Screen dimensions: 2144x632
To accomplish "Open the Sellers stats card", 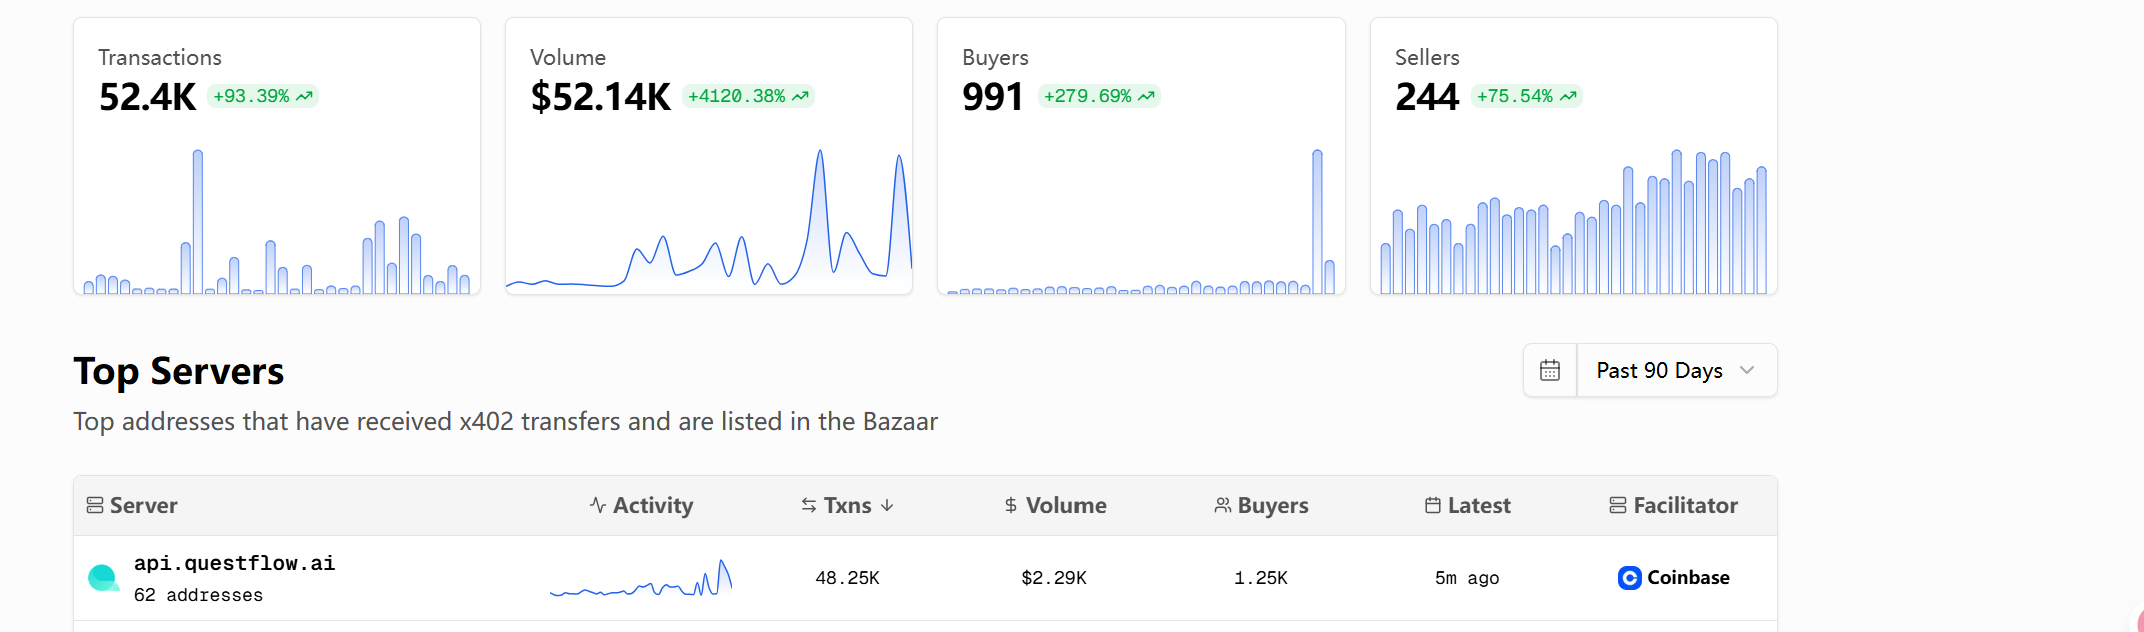I will click(1574, 156).
